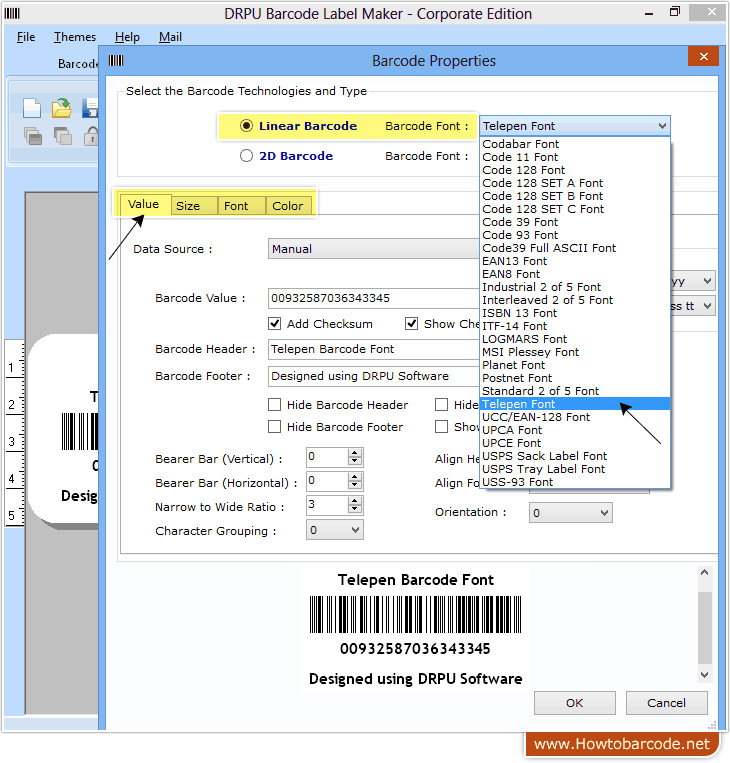The width and height of the screenshot is (730, 763).
Task: Tick the cut-off Hide checkbox right of Hide Barcode Header
Action: click(441, 404)
